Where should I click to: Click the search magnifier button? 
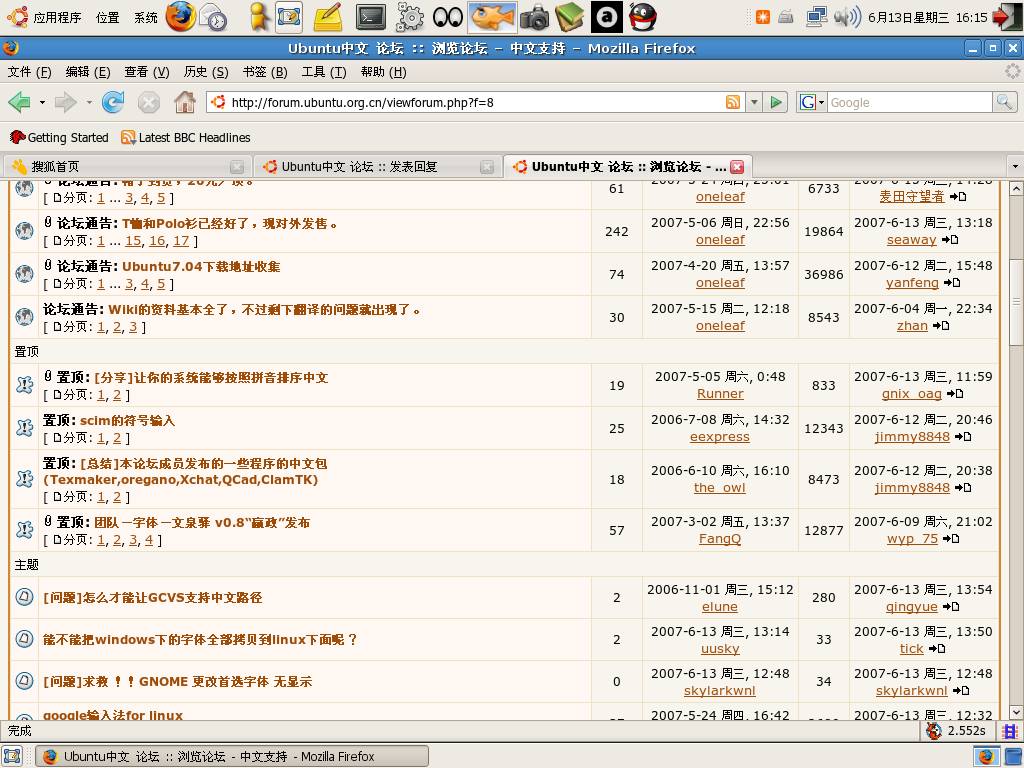coord(1004,102)
